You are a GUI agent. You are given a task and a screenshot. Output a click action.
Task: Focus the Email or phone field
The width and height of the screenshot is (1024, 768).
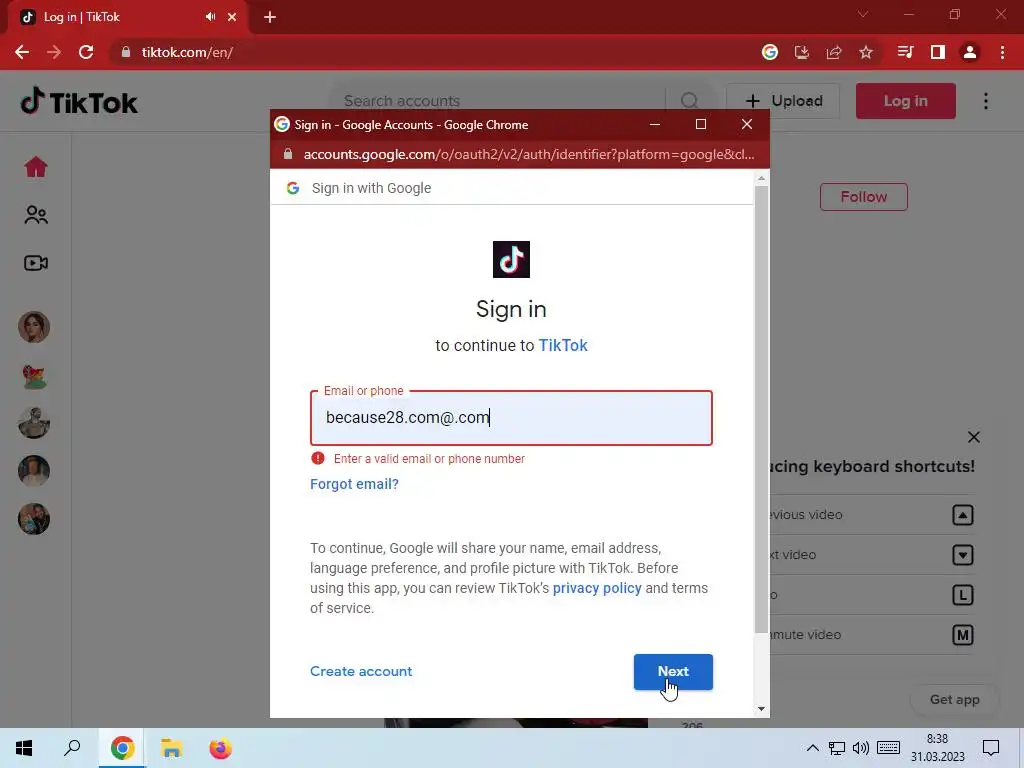(x=511, y=418)
